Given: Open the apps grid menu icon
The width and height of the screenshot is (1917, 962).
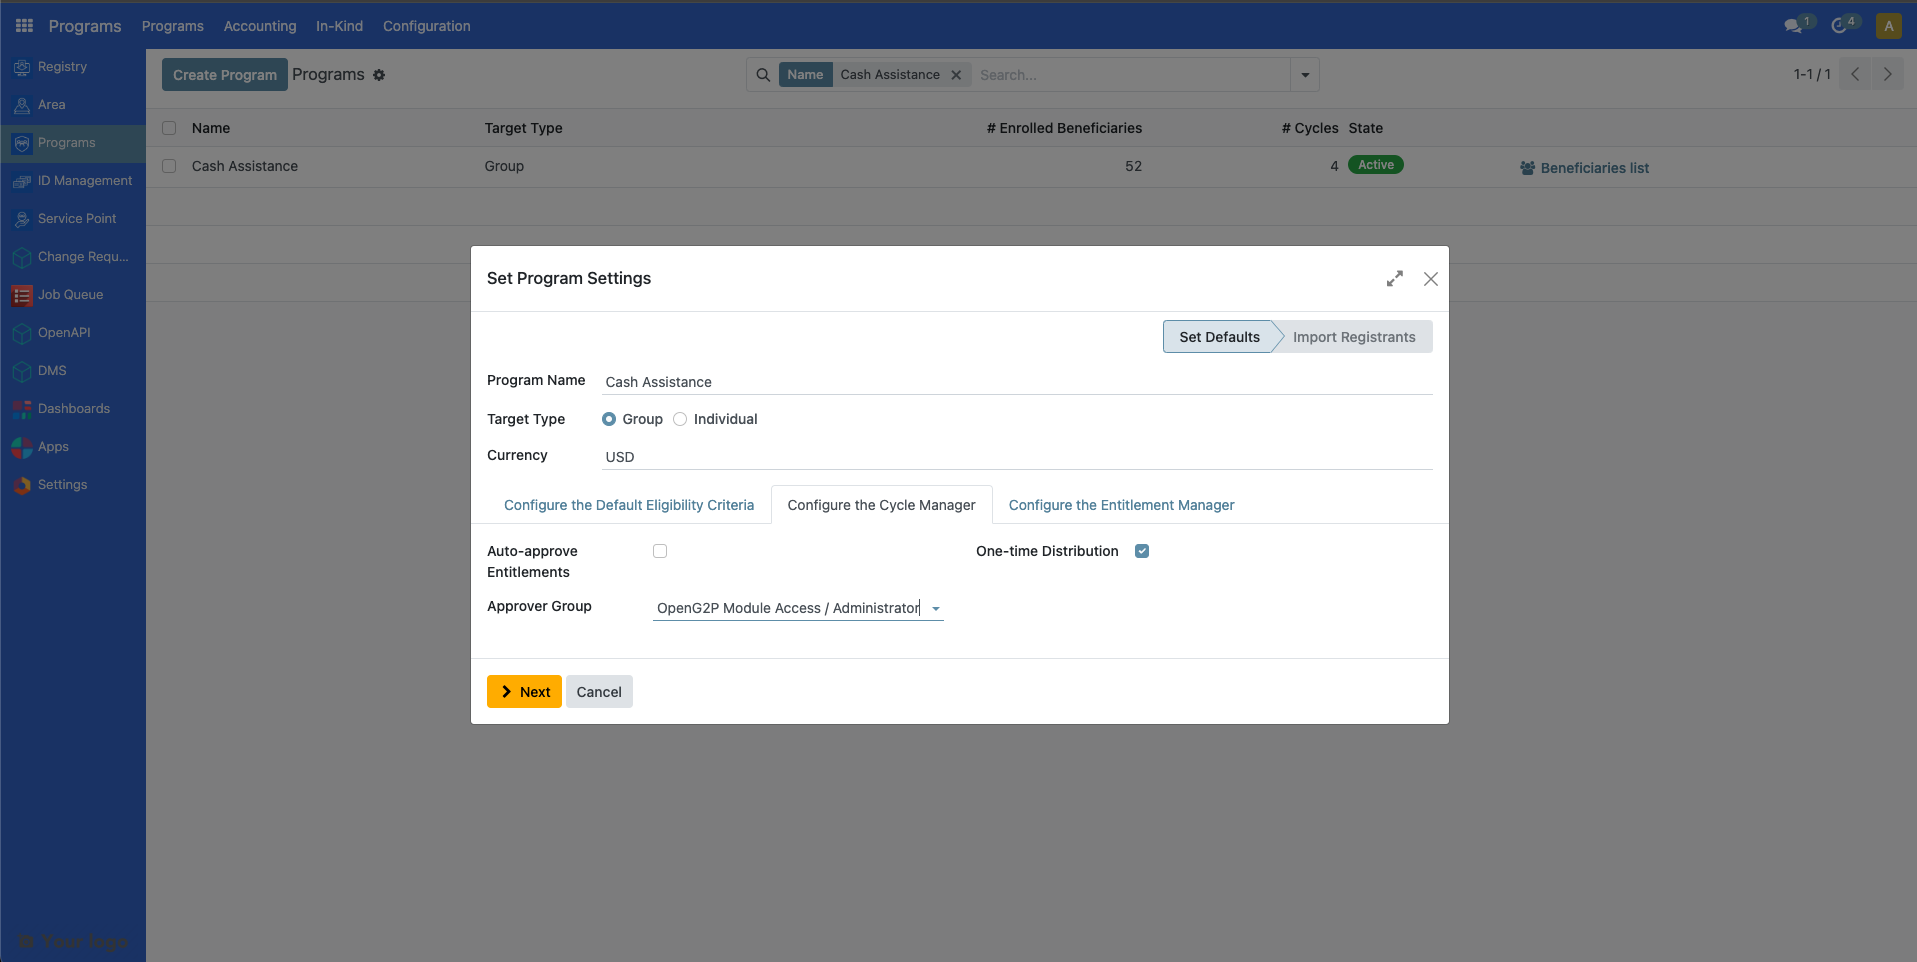Looking at the screenshot, I should (24, 26).
